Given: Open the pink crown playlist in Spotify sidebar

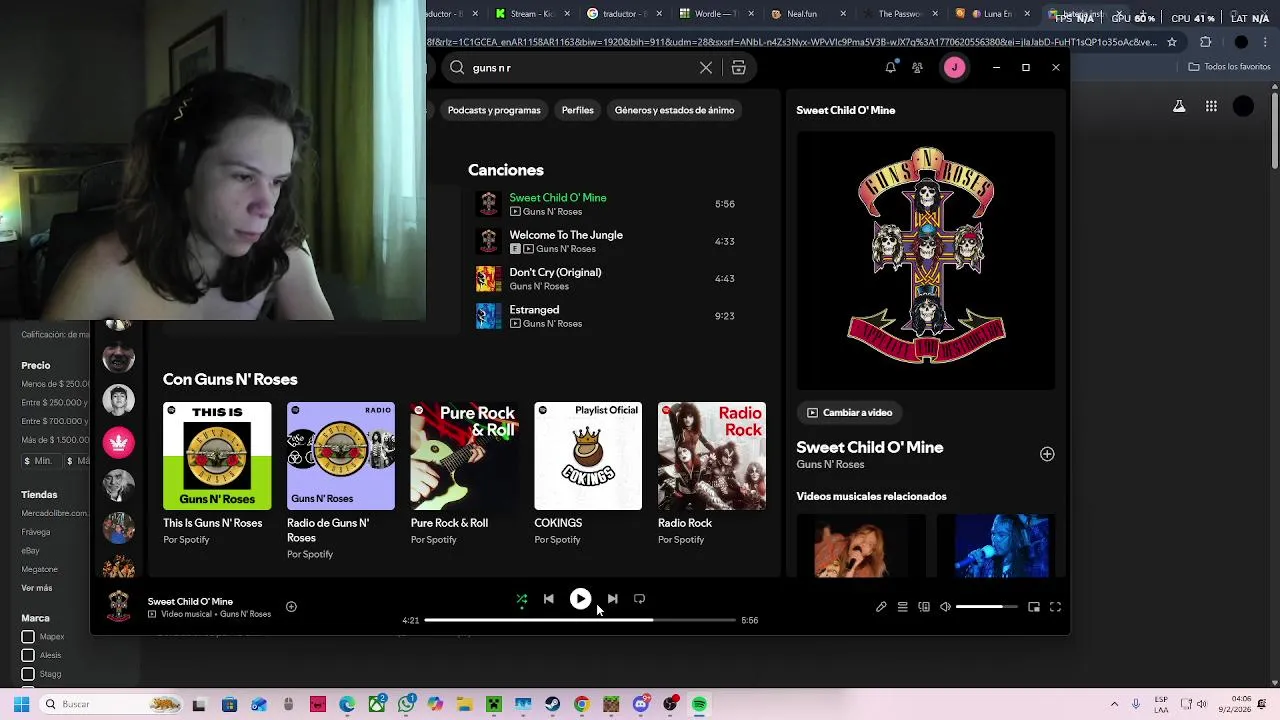Looking at the screenshot, I should tap(118, 442).
